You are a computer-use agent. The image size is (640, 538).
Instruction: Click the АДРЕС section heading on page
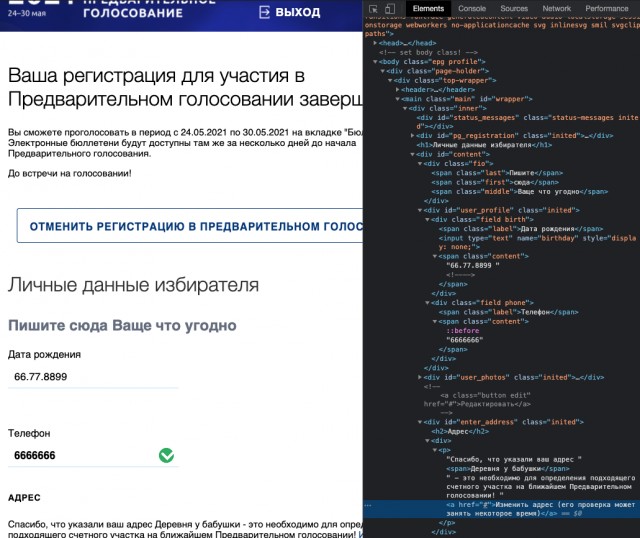pyautogui.click(x=24, y=498)
